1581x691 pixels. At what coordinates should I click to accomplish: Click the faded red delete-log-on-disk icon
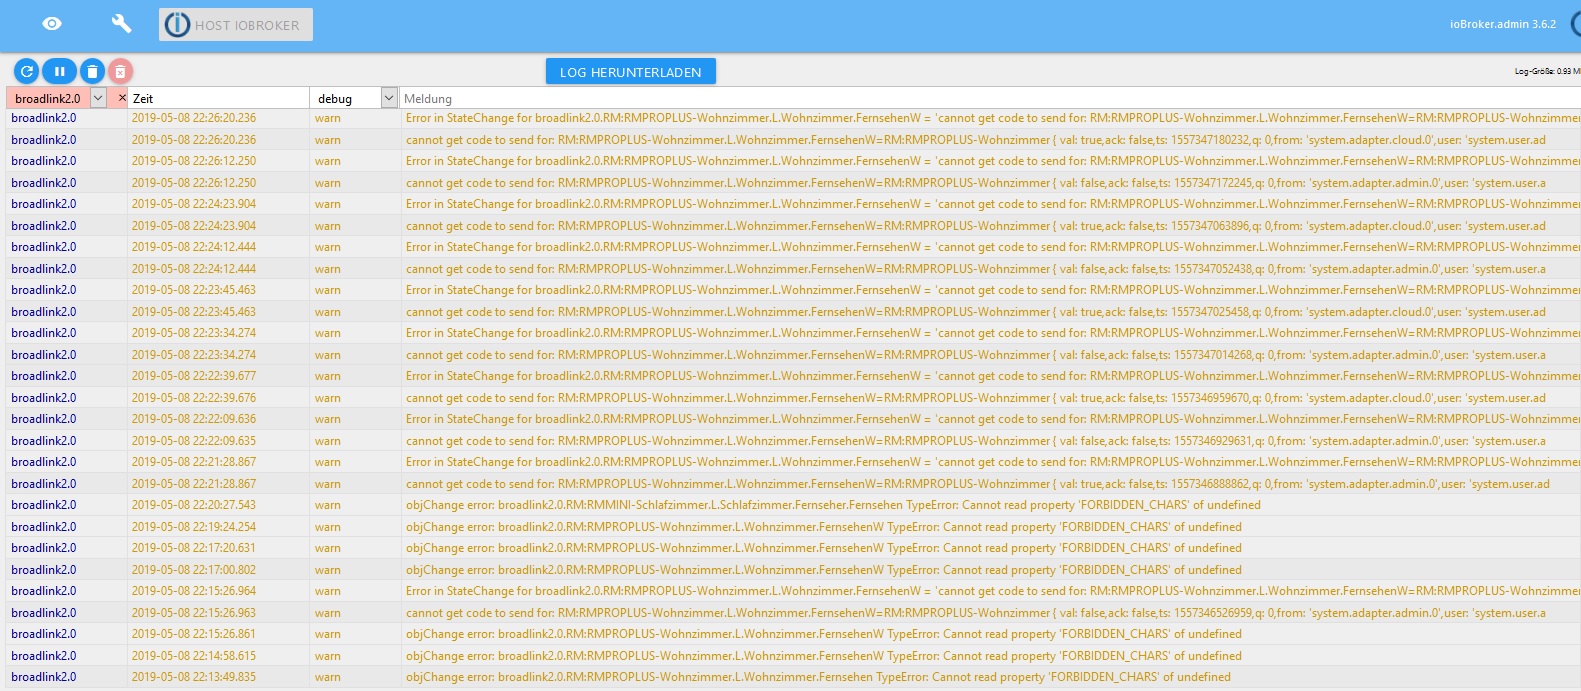(120, 71)
